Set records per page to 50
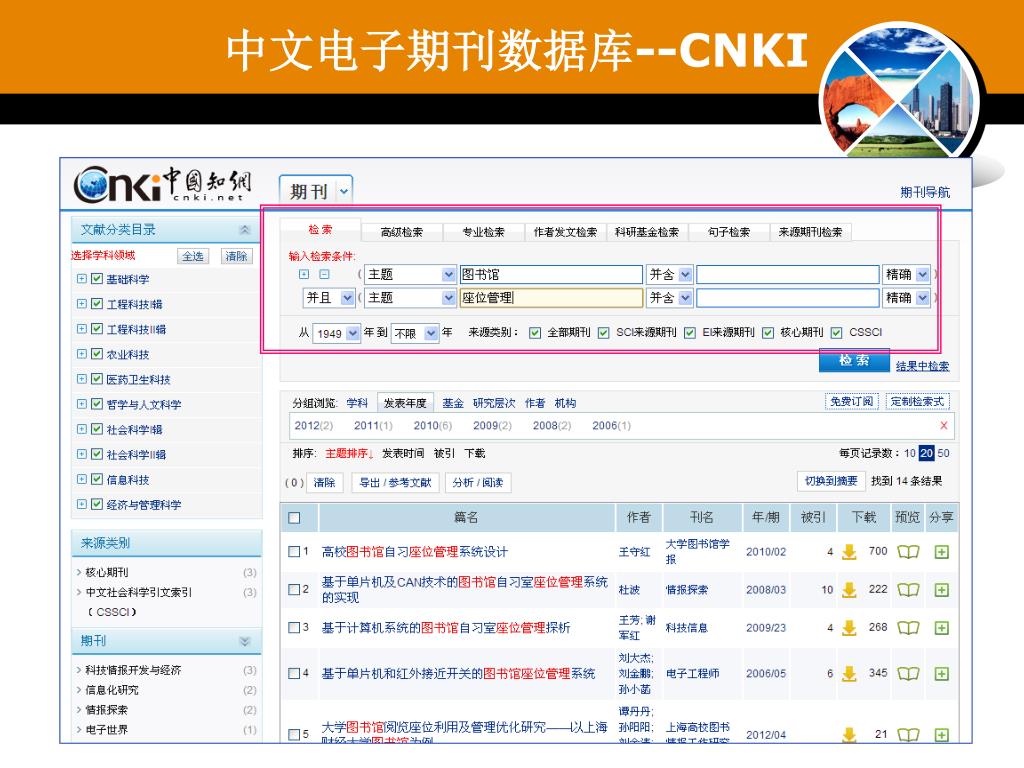 tap(943, 453)
